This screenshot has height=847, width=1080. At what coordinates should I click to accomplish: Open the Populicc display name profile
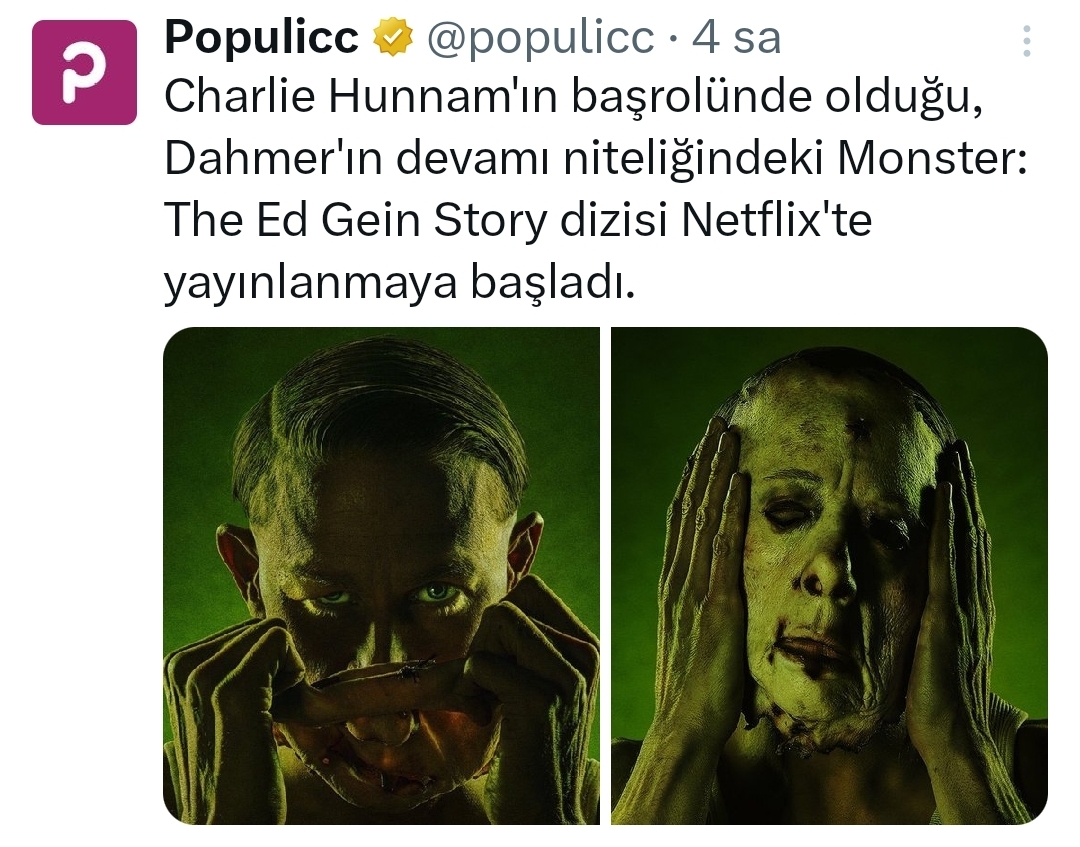(261, 37)
